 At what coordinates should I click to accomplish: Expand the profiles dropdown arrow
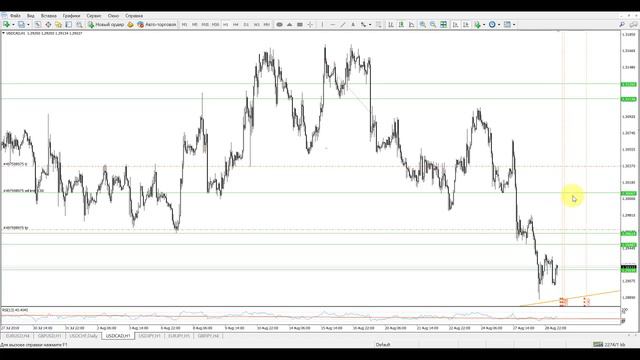28,24
